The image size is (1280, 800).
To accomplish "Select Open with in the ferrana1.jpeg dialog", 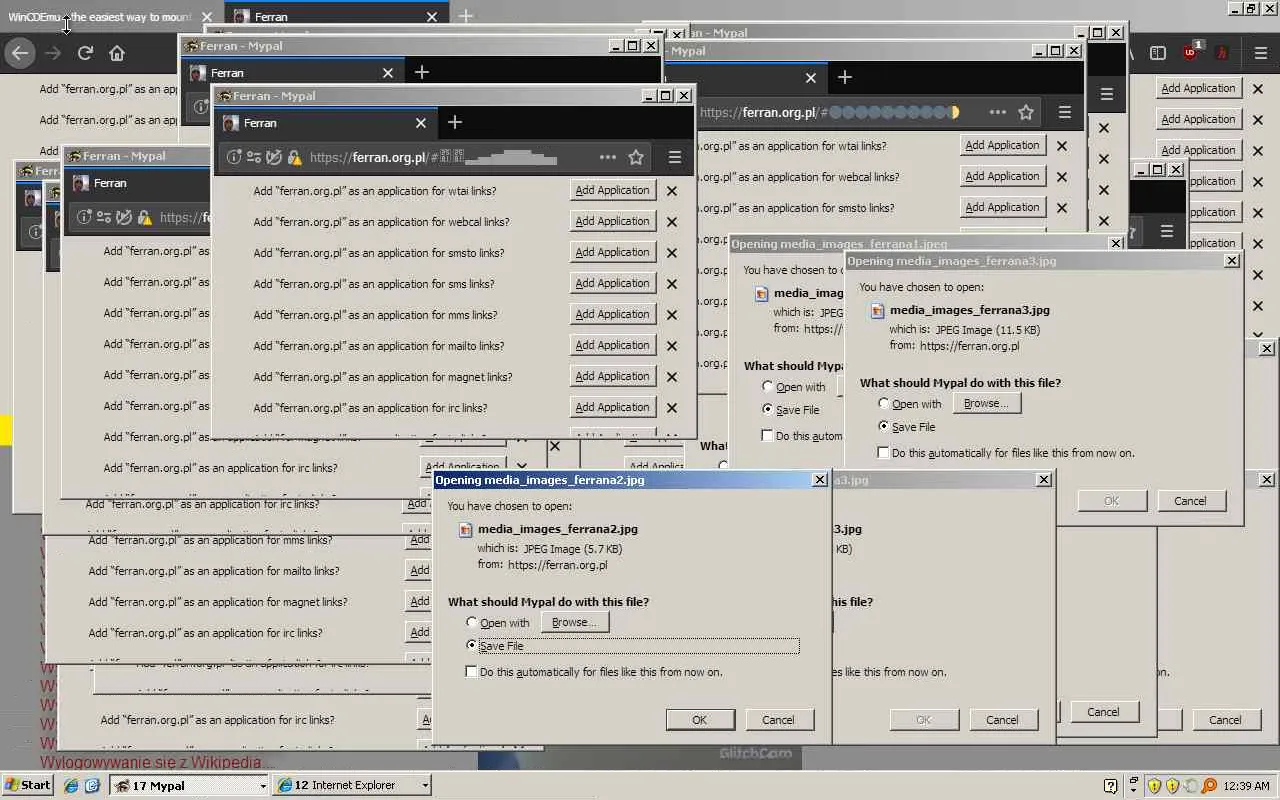I will pos(768,387).
